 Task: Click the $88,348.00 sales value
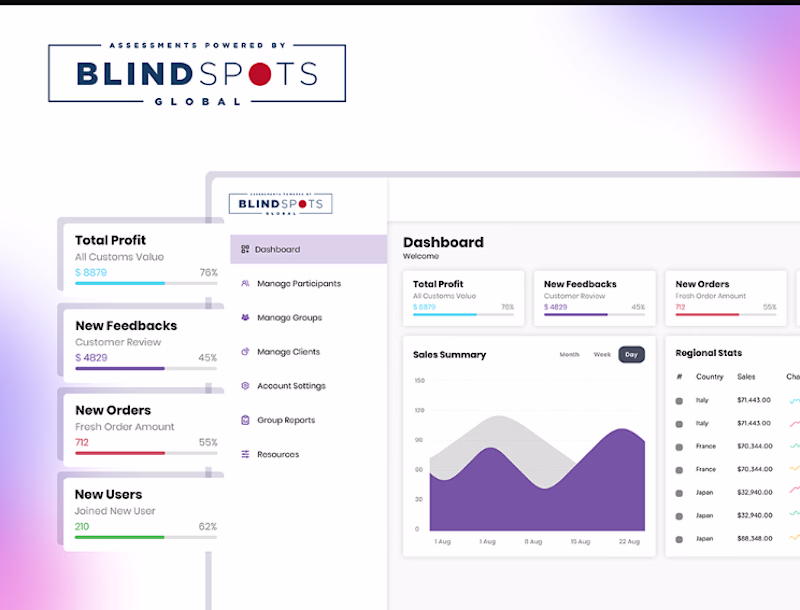tap(755, 539)
